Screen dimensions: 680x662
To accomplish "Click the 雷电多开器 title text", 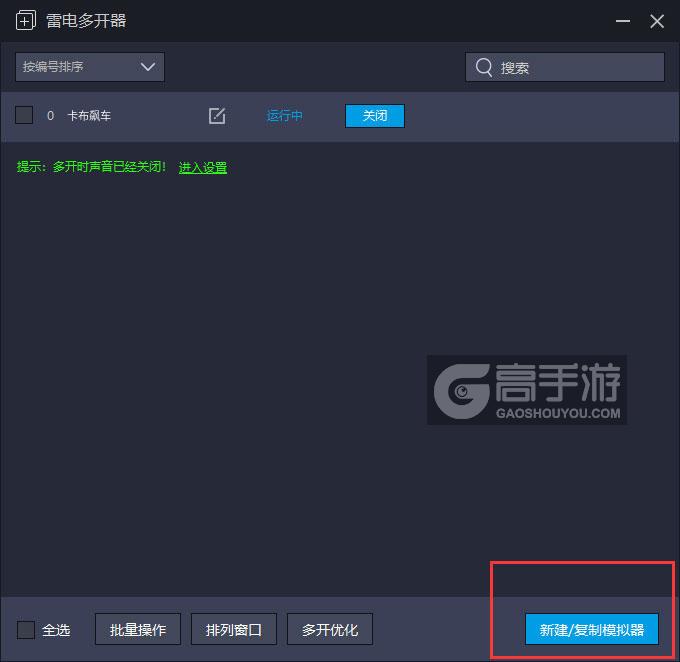I will (86, 21).
